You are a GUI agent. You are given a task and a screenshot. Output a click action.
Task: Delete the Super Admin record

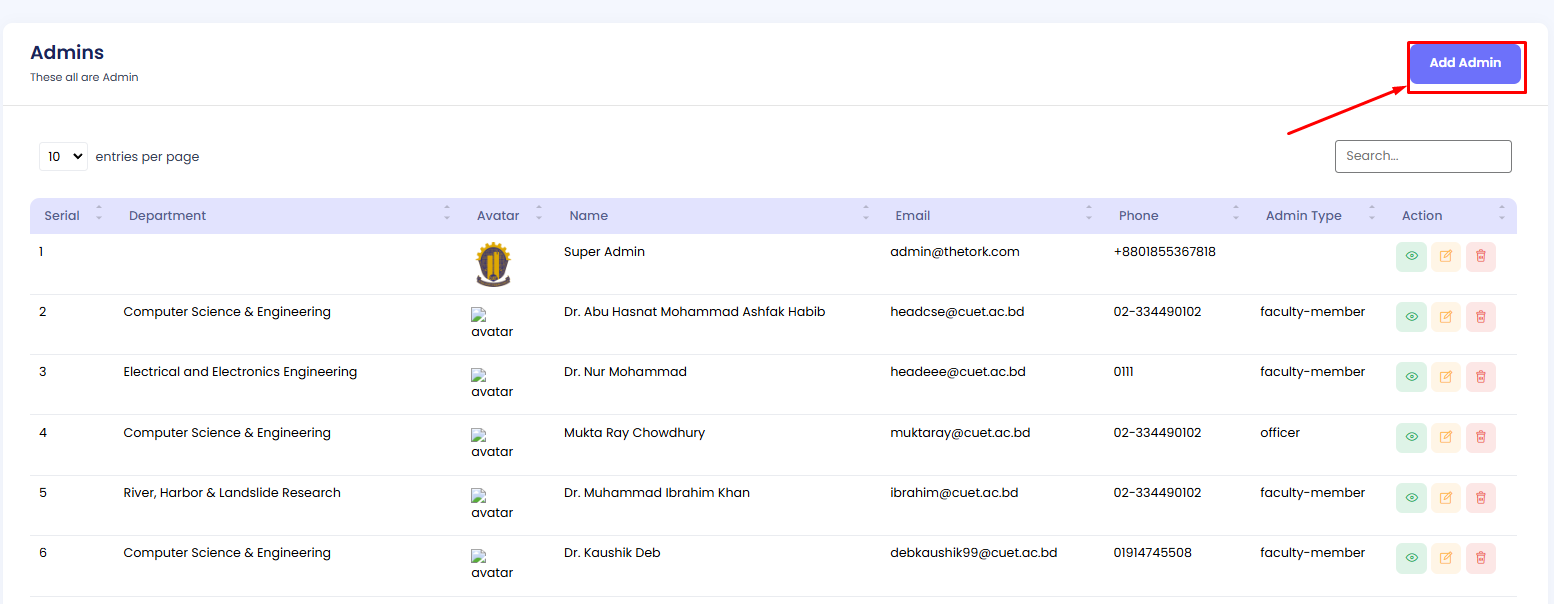pyautogui.click(x=1480, y=256)
